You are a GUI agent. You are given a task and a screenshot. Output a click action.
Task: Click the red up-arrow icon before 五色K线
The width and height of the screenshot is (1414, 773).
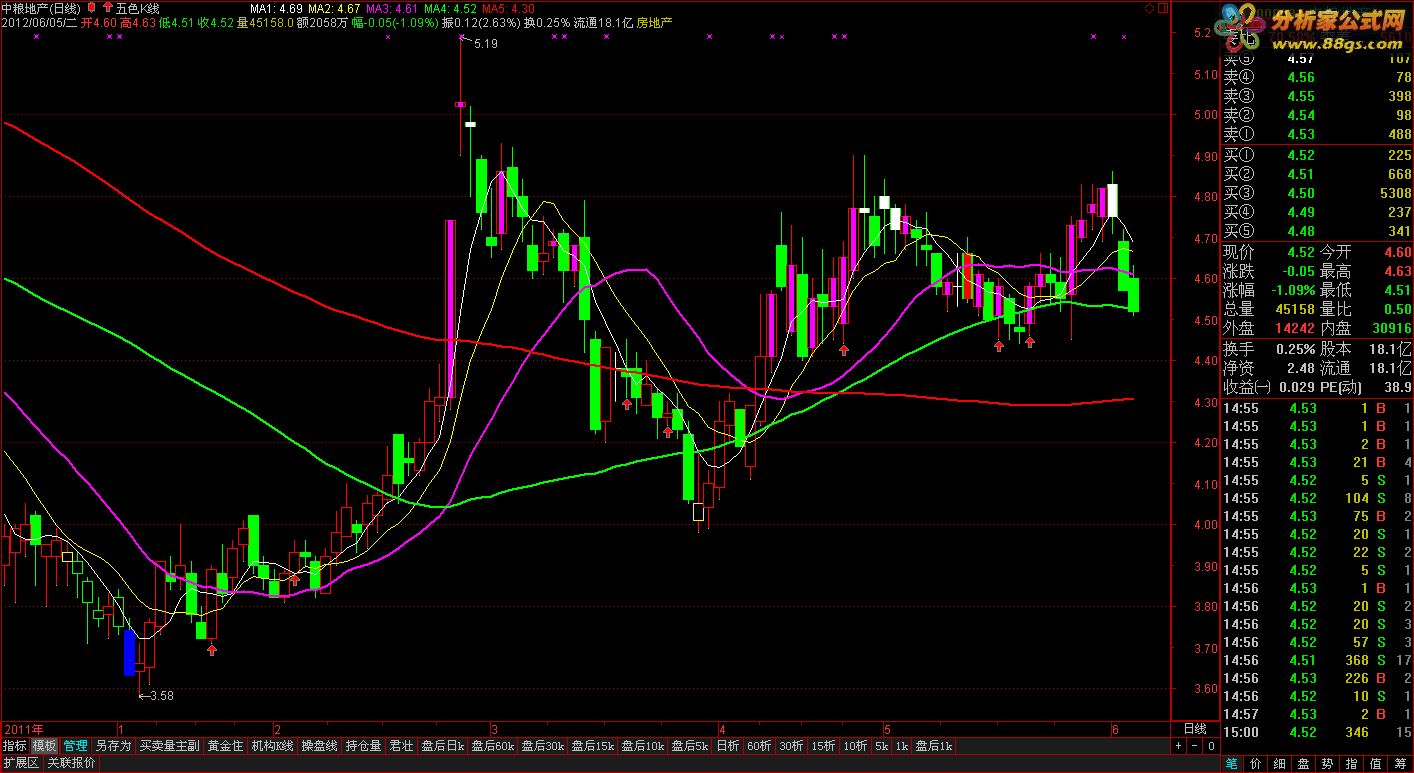click(x=108, y=7)
